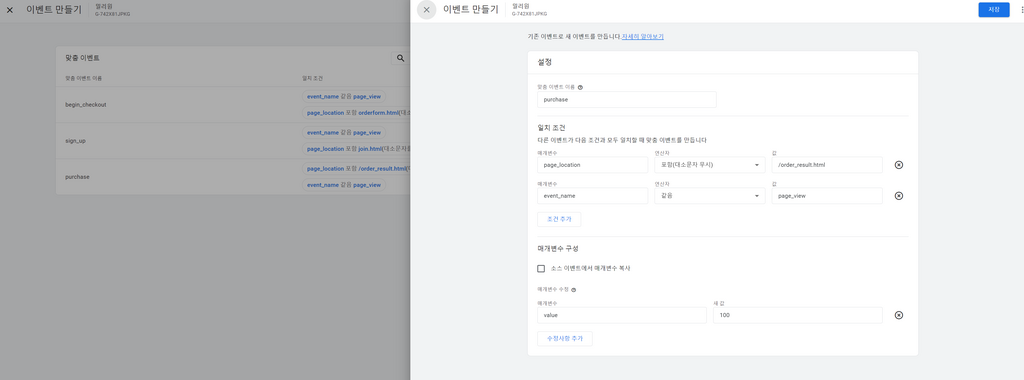Click the blue 저장 save button
1024x380 pixels.
click(993, 10)
